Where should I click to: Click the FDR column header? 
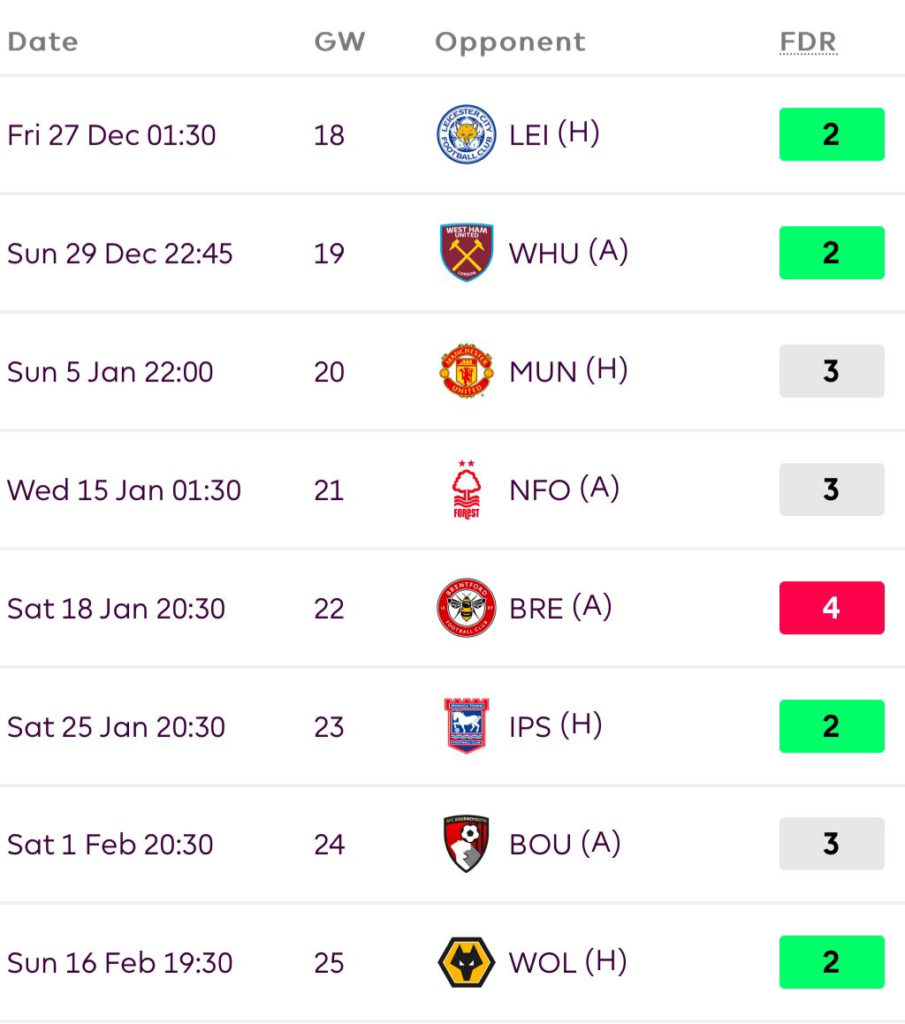pyautogui.click(x=807, y=42)
